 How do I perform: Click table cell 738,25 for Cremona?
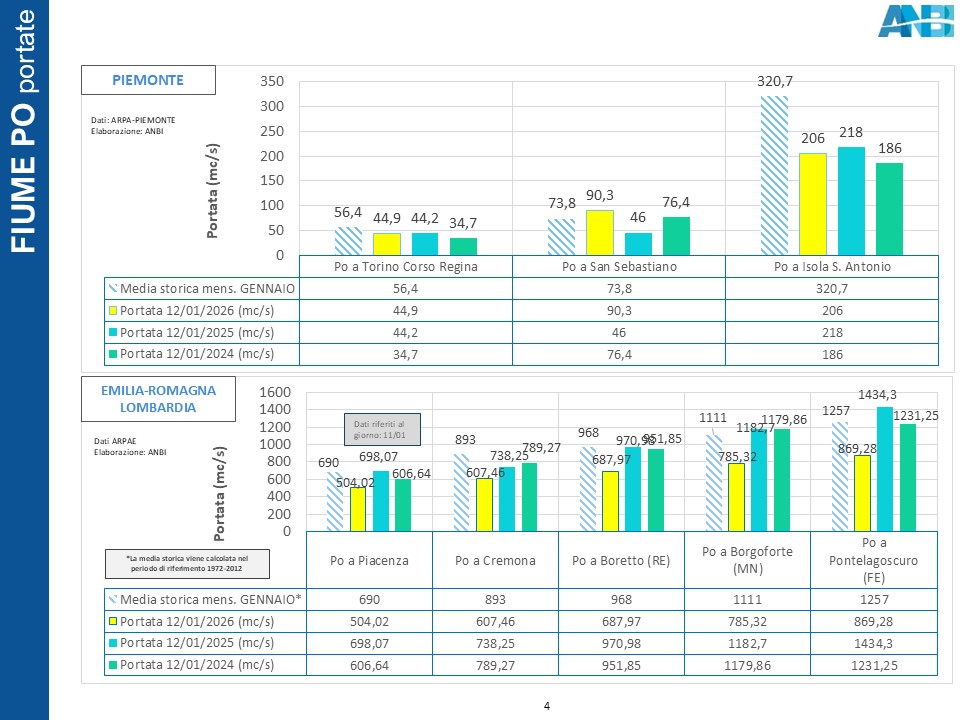[495, 643]
